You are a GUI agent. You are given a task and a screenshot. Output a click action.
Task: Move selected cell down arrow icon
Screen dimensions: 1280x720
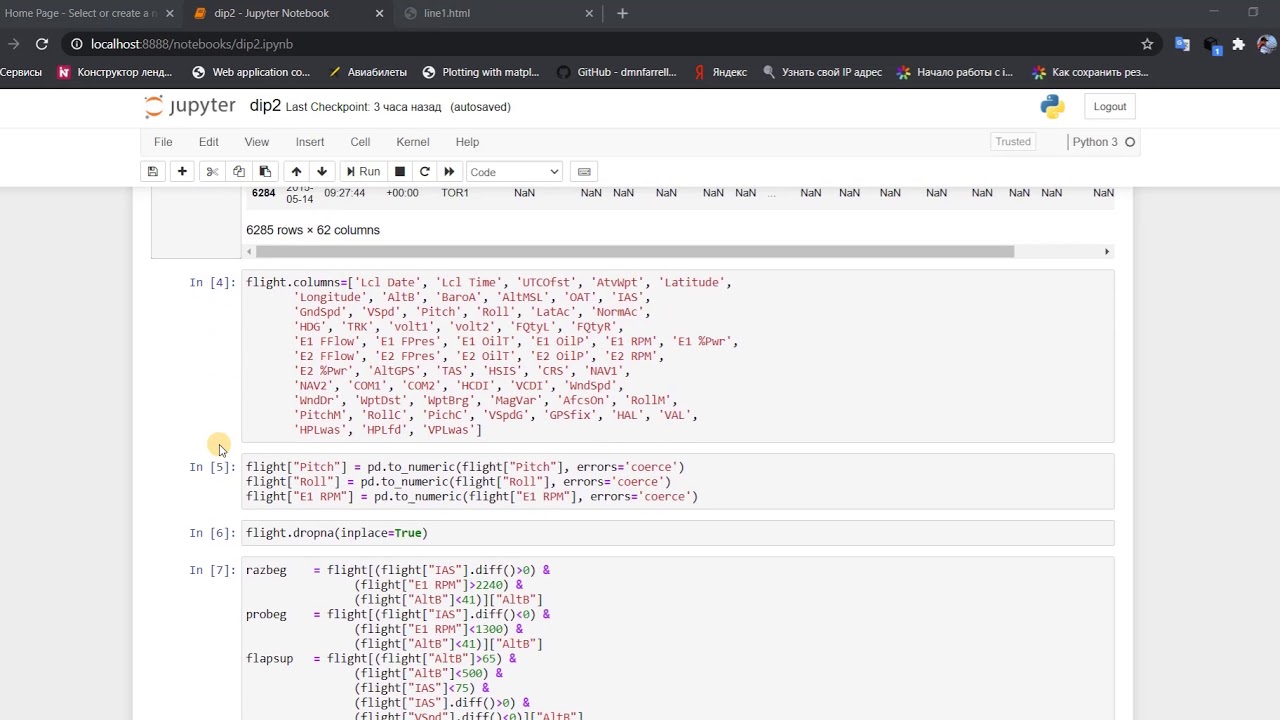[x=322, y=172]
